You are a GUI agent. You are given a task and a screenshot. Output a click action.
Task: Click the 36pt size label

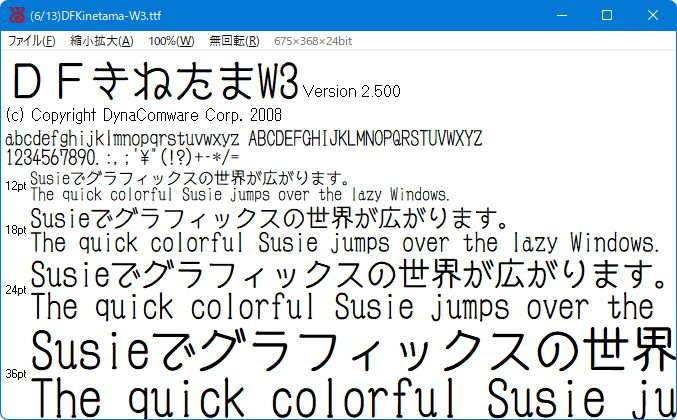[16, 374]
